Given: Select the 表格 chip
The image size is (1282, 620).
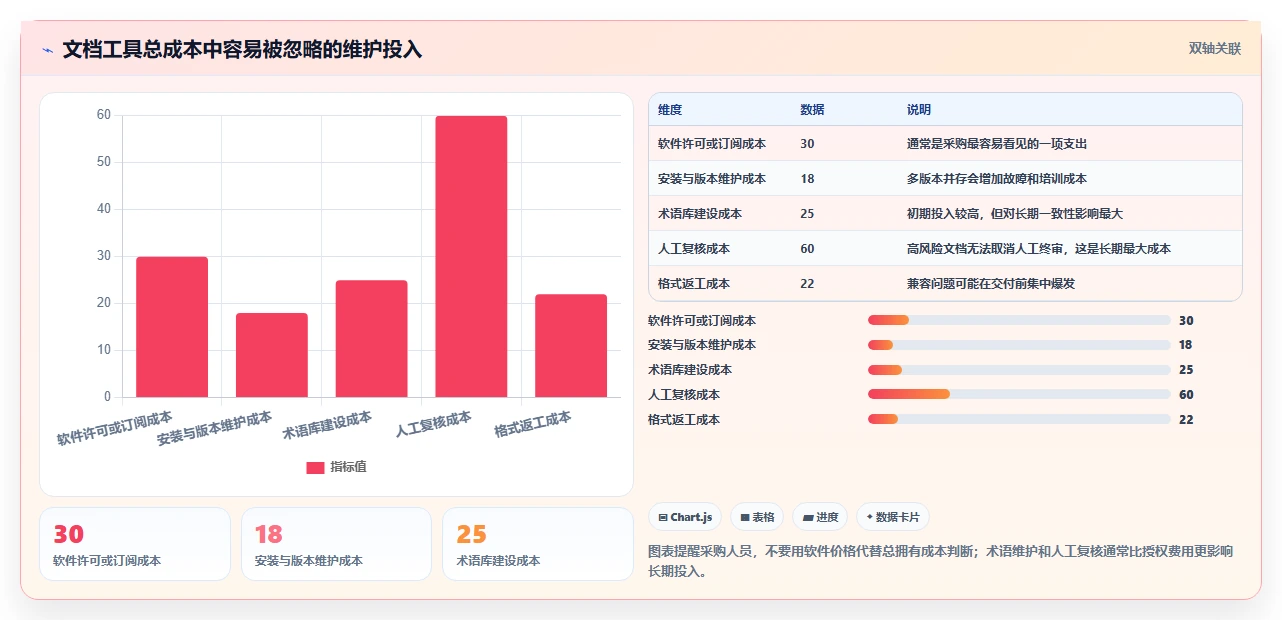Looking at the screenshot, I should click(x=757, y=517).
